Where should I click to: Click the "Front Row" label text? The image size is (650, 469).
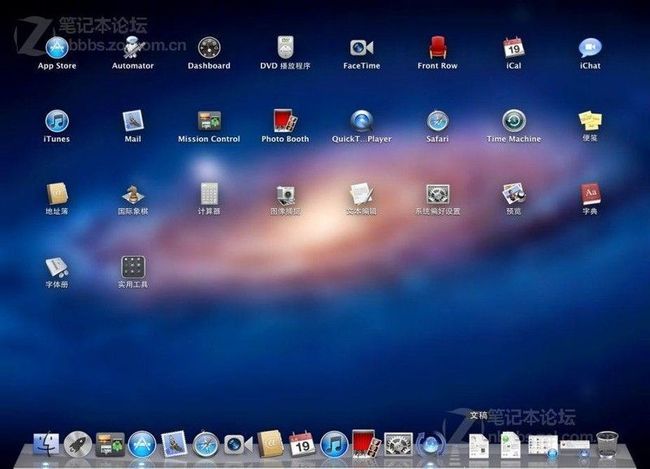(x=437, y=66)
